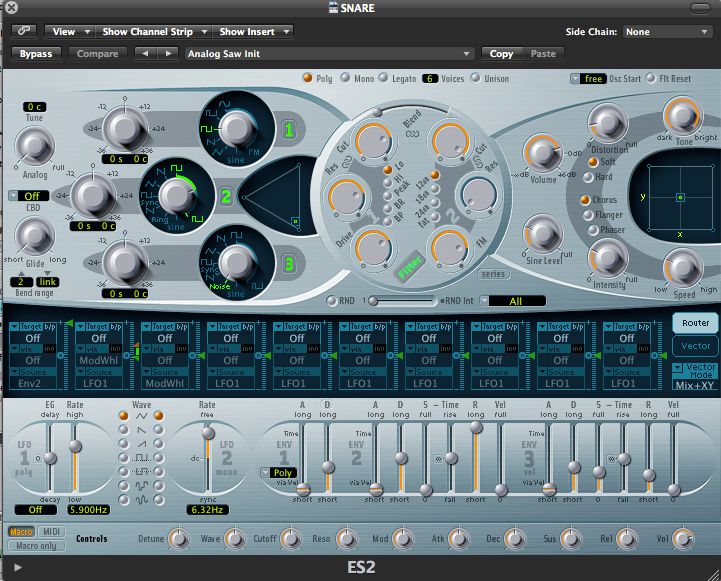Viewport: 721px width, 581px height.
Task: Open the View dropdown menu
Action: pyautogui.click(x=70, y=32)
